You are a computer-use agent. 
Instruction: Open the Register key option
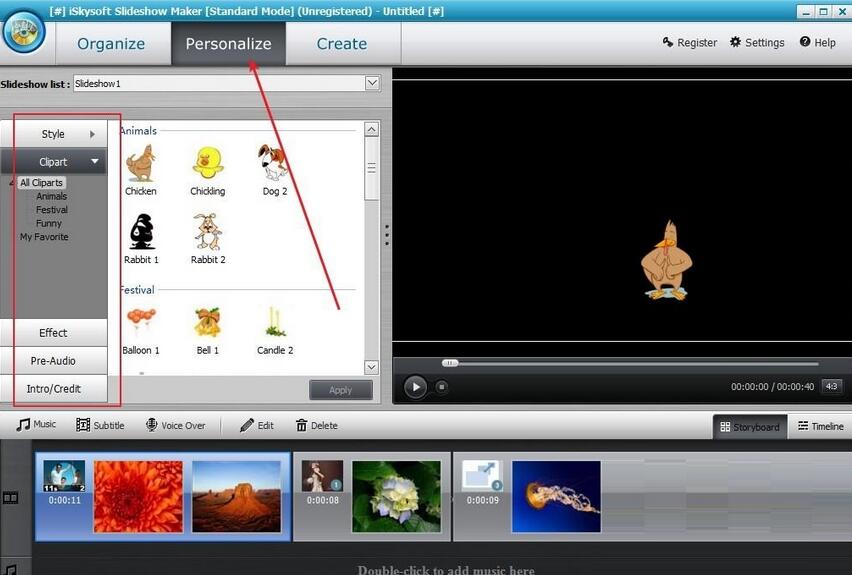tap(690, 42)
